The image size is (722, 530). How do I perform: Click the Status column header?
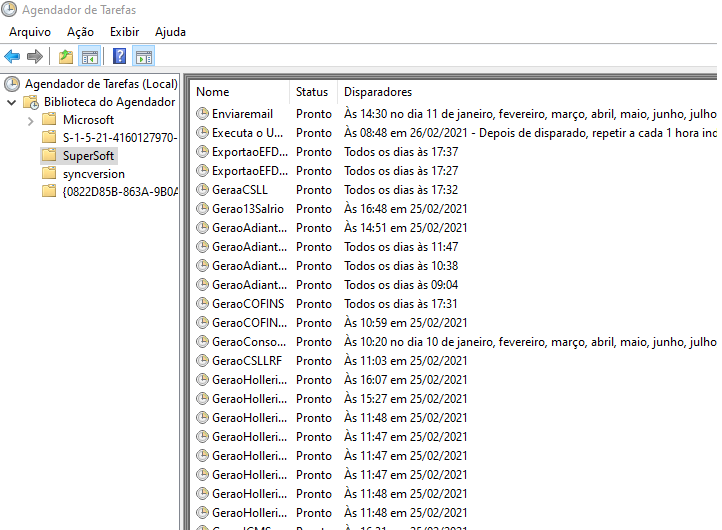(x=312, y=92)
